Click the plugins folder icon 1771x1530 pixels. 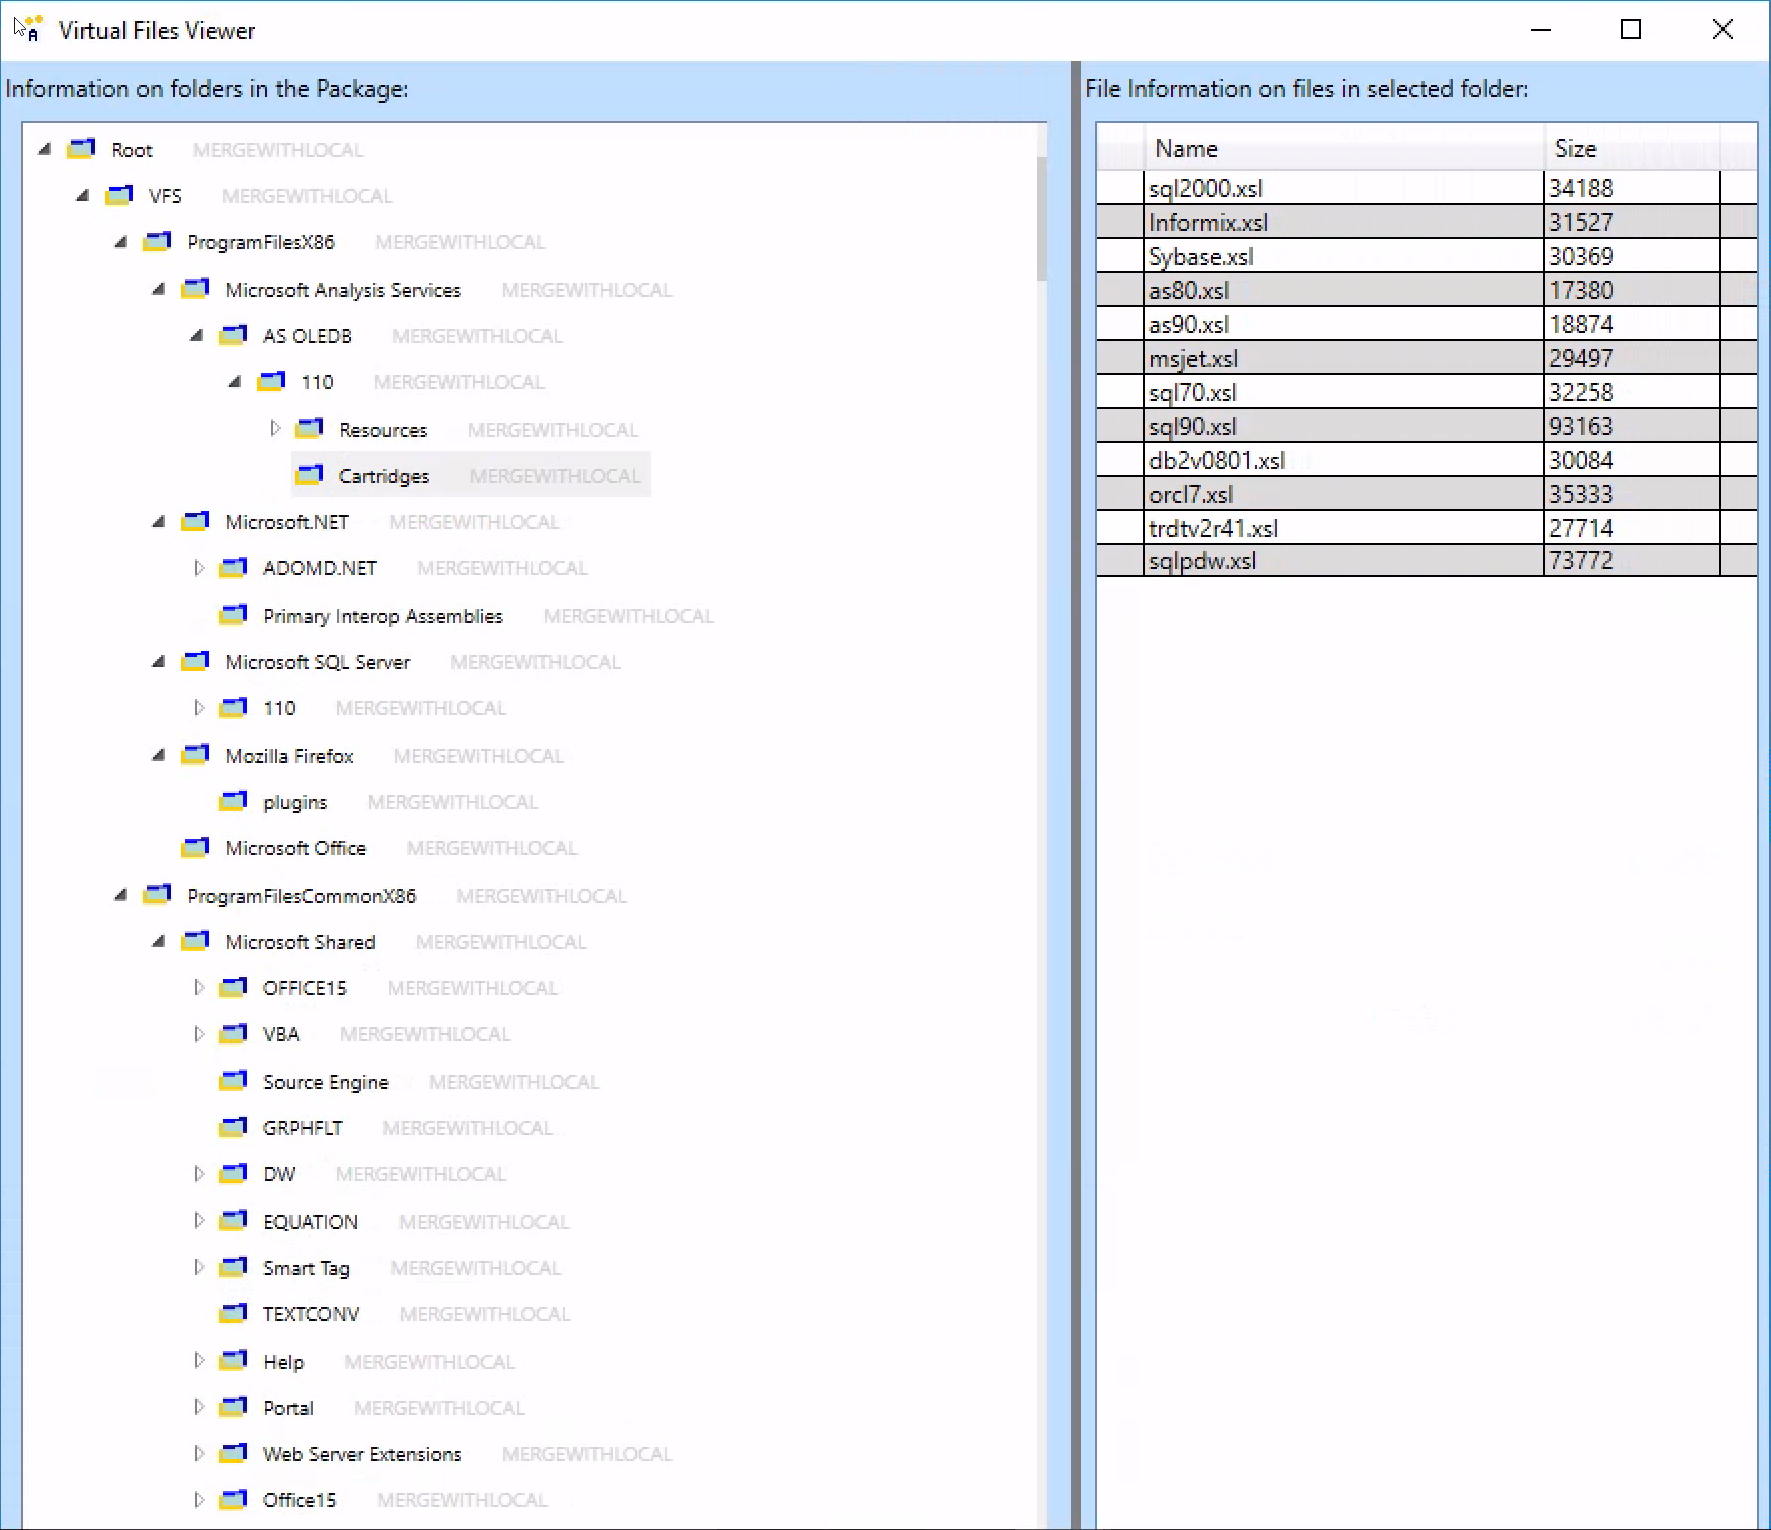pyautogui.click(x=233, y=801)
